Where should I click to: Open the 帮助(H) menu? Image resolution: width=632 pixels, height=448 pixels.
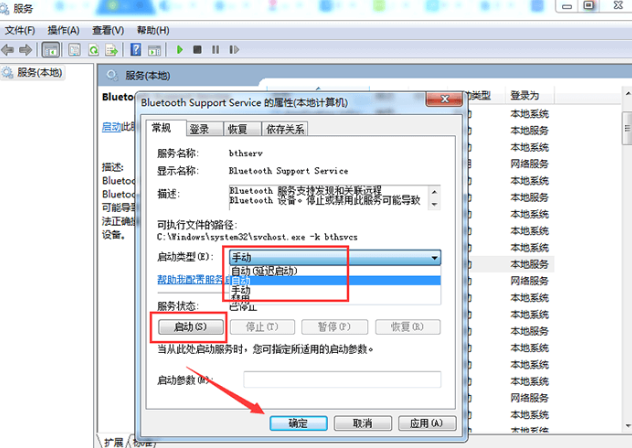[153, 30]
